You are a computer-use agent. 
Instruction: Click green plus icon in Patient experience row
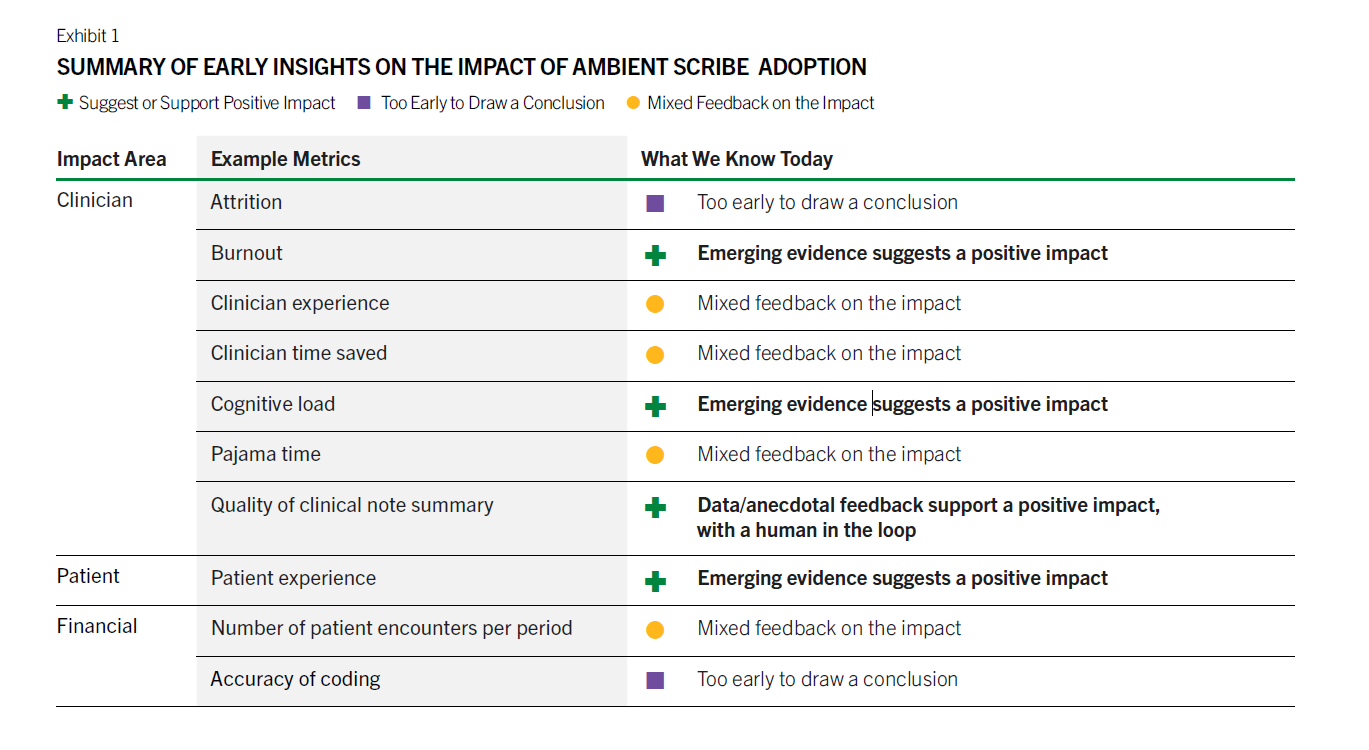click(655, 580)
